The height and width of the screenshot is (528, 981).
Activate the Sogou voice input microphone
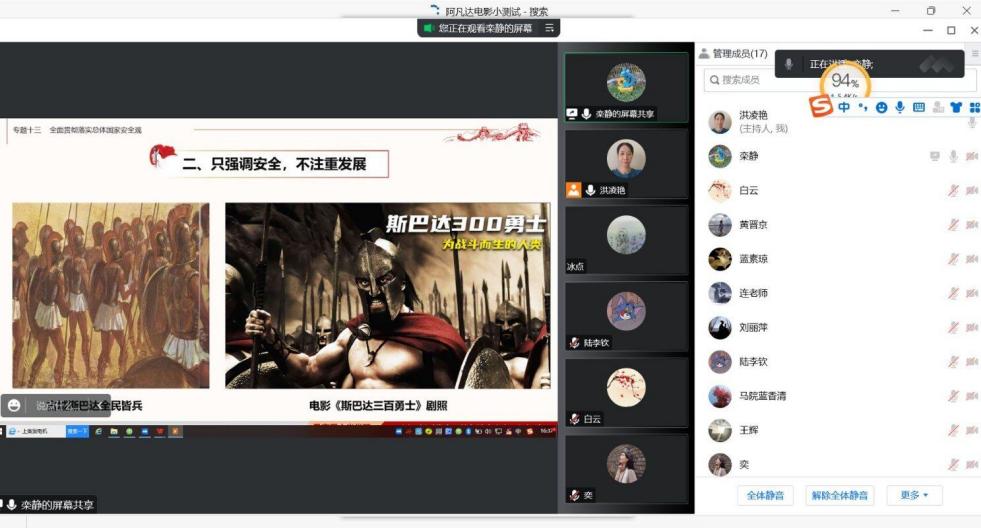(899, 107)
